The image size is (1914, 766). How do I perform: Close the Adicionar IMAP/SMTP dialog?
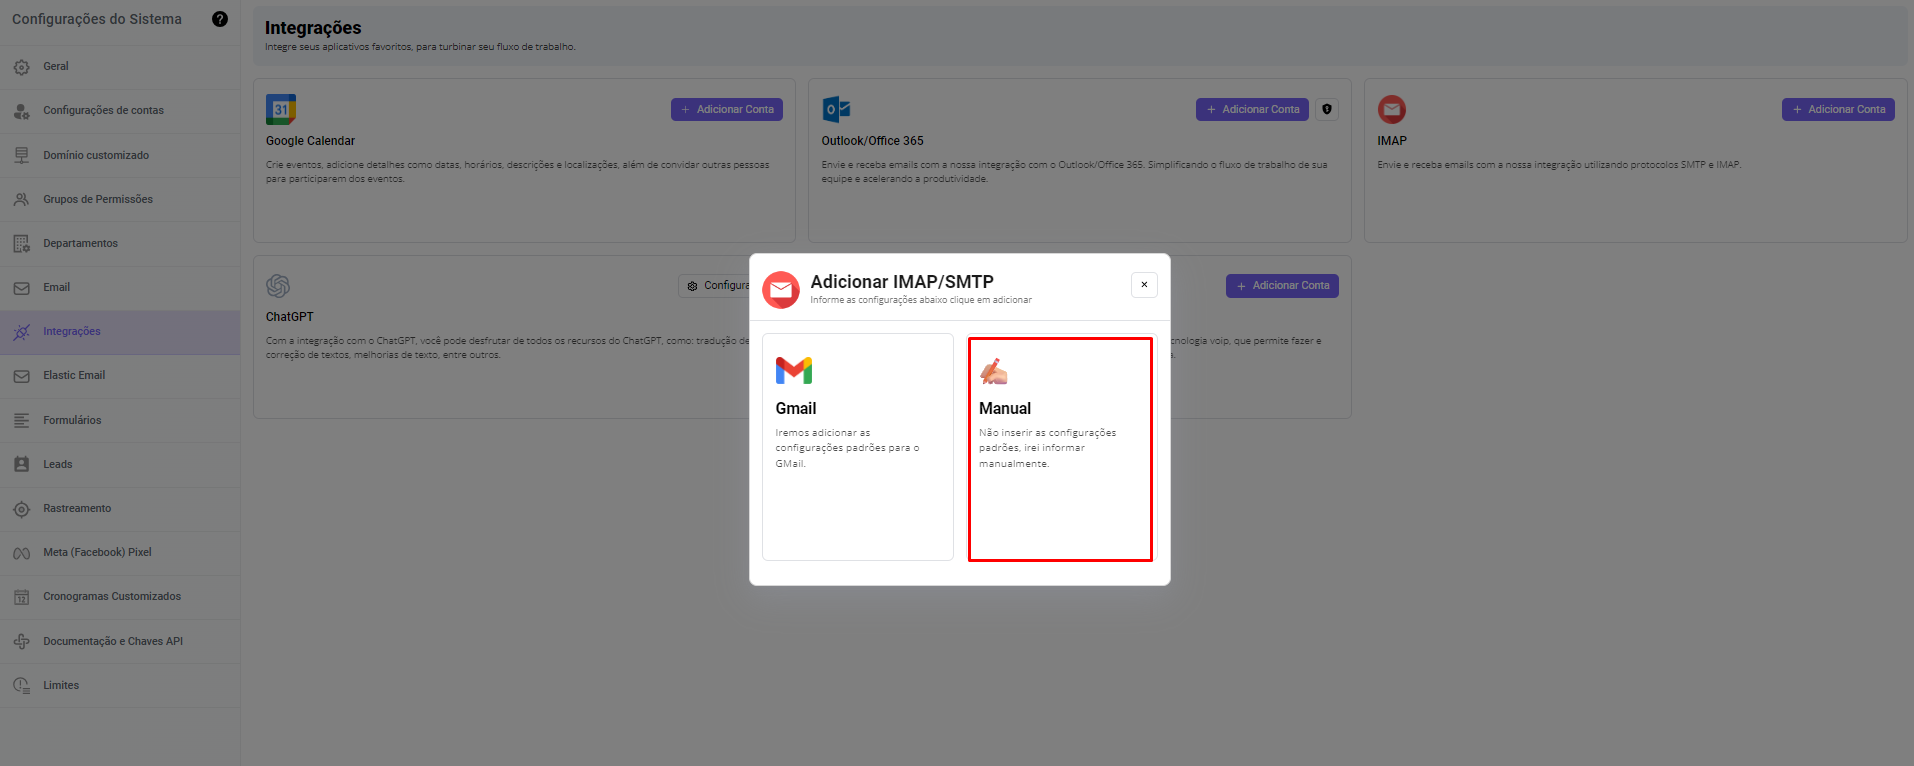pos(1144,285)
